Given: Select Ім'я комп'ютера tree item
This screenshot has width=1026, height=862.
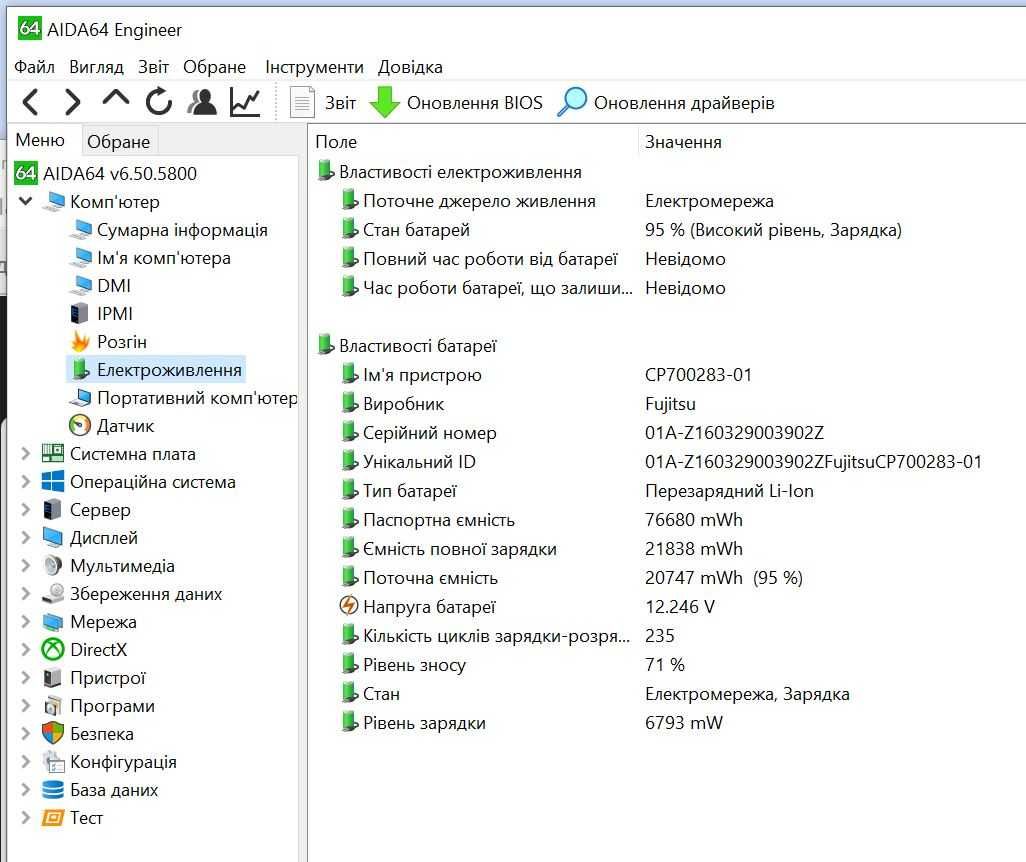Looking at the screenshot, I should 164,258.
